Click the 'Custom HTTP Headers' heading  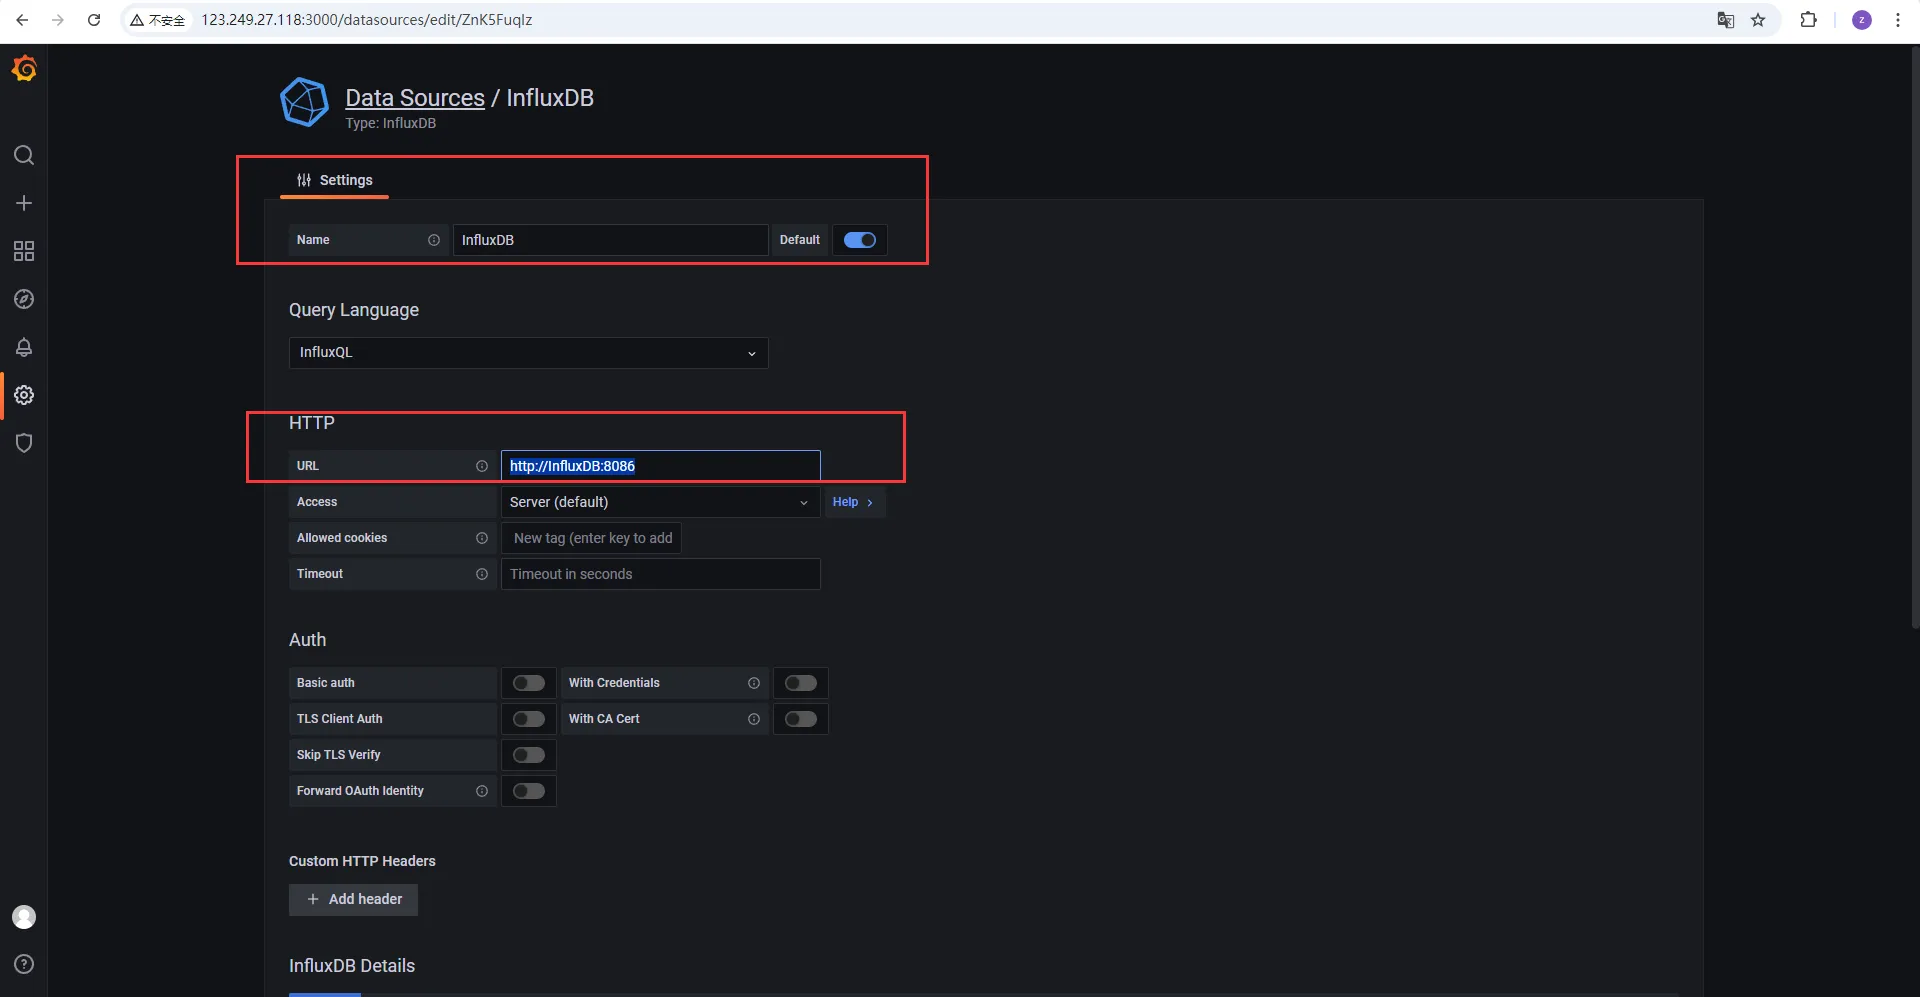click(x=362, y=861)
